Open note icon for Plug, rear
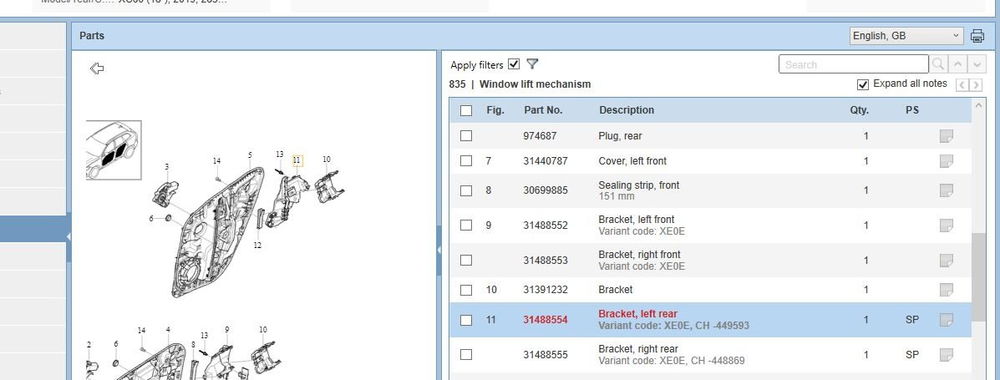1000x380 pixels. click(x=946, y=136)
